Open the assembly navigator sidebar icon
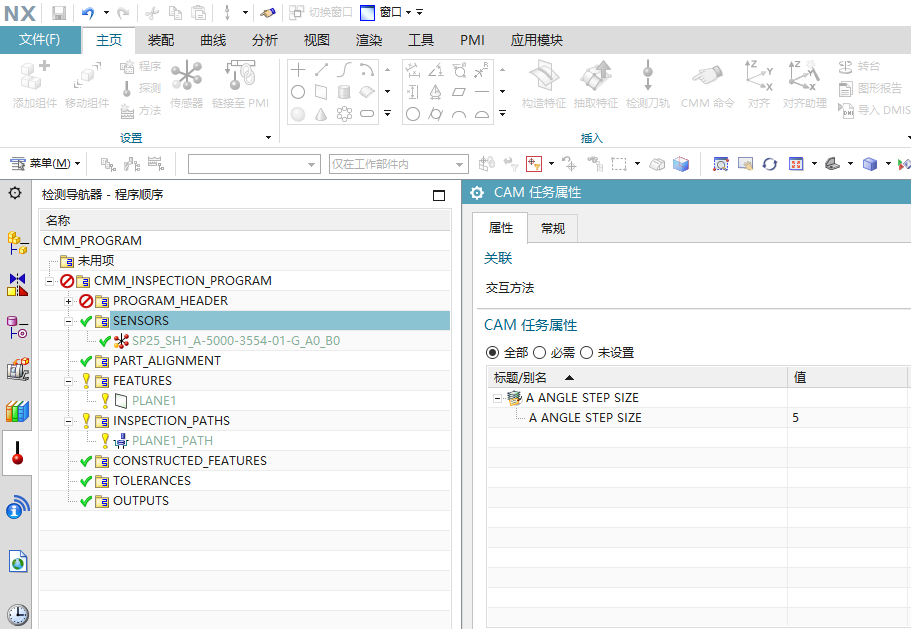This screenshot has width=911, height=629. click(x=17, y=243)
